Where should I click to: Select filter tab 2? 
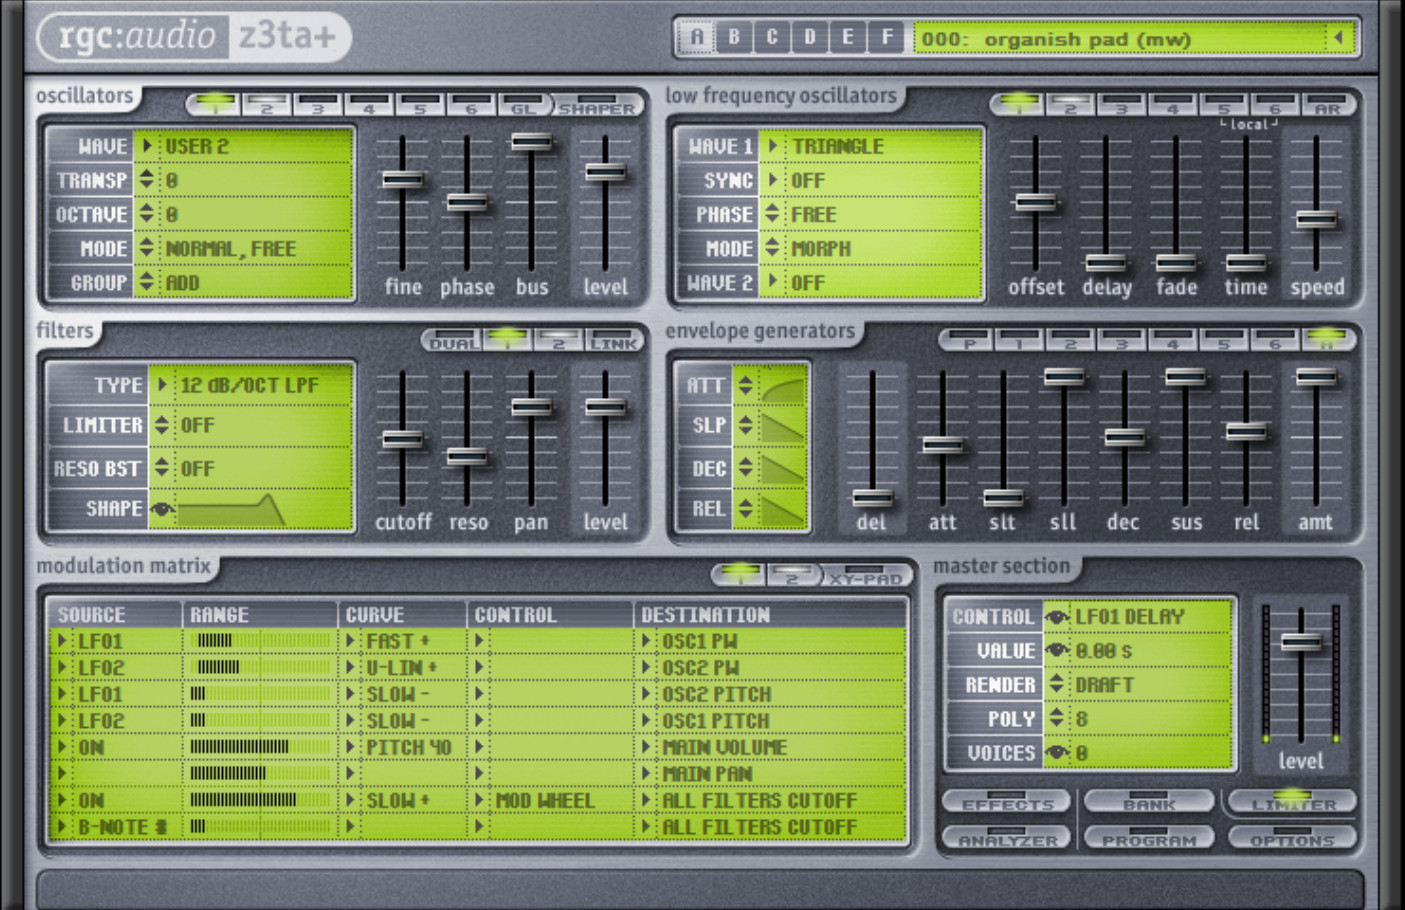click(x=558, y=341)
